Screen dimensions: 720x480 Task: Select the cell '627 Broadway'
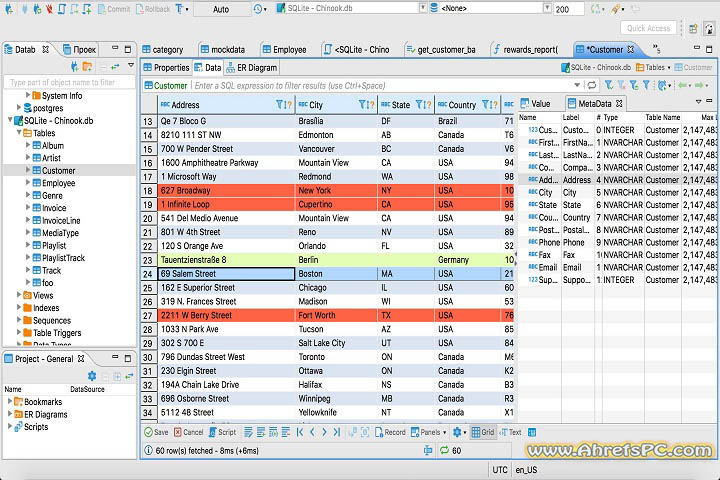click(226, 190)
